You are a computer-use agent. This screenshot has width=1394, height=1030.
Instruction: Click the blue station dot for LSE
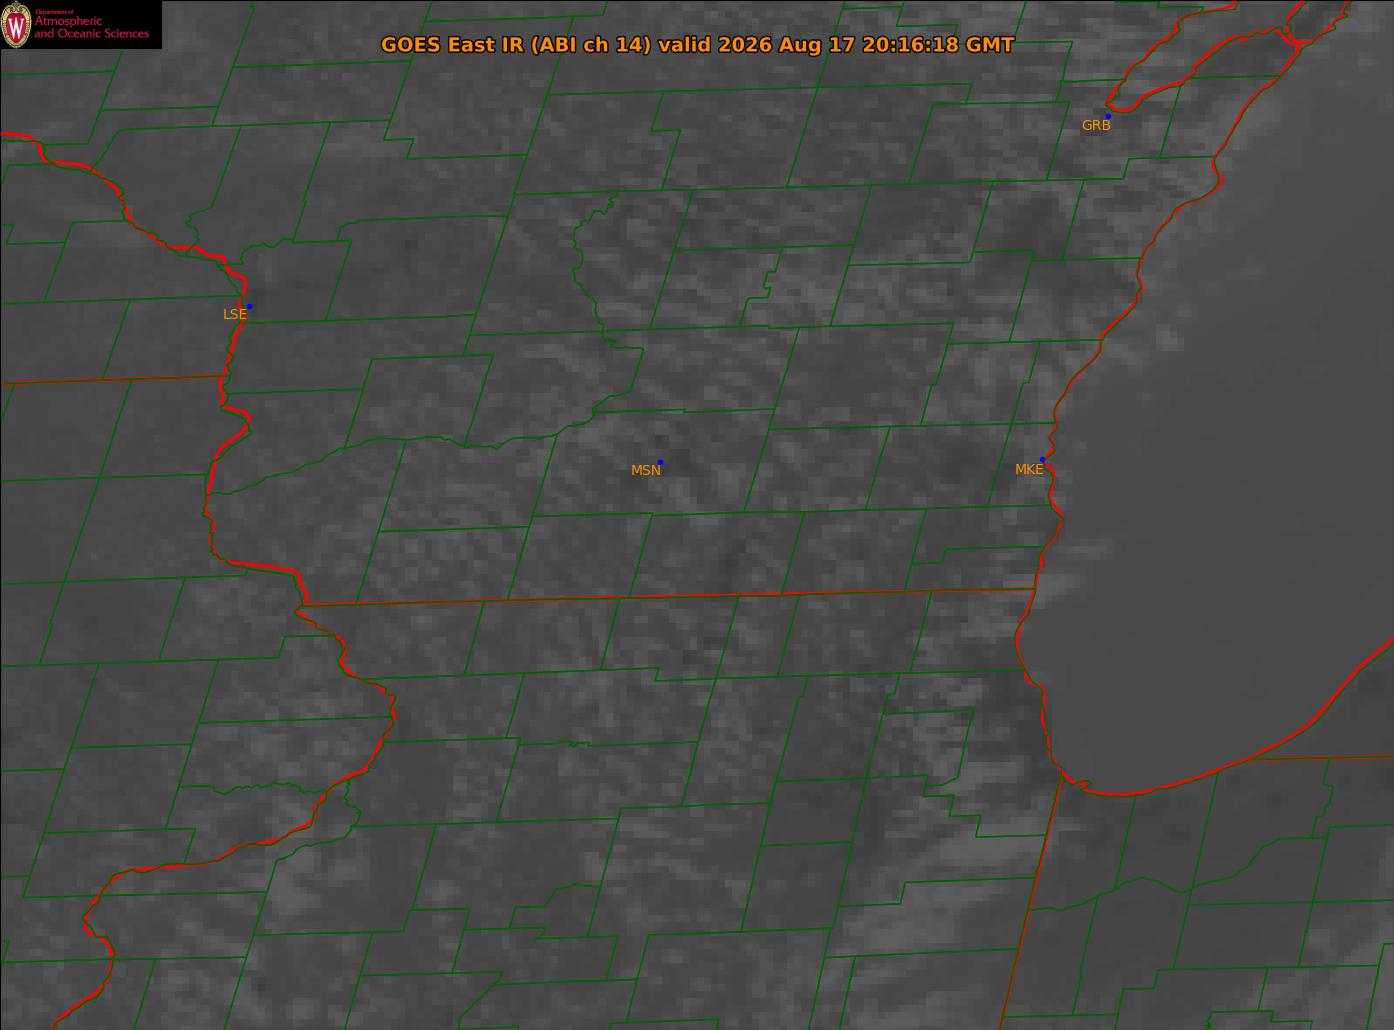[249, 306]
